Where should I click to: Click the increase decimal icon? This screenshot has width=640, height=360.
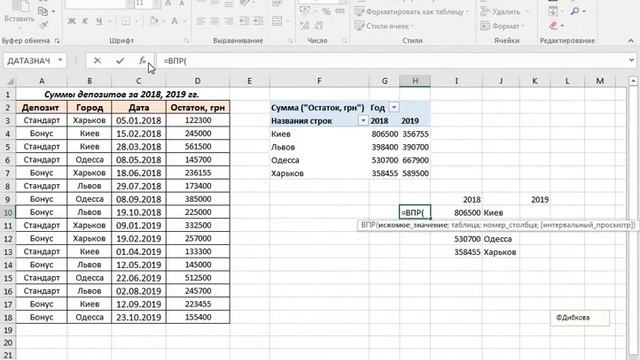pos(305,26)
